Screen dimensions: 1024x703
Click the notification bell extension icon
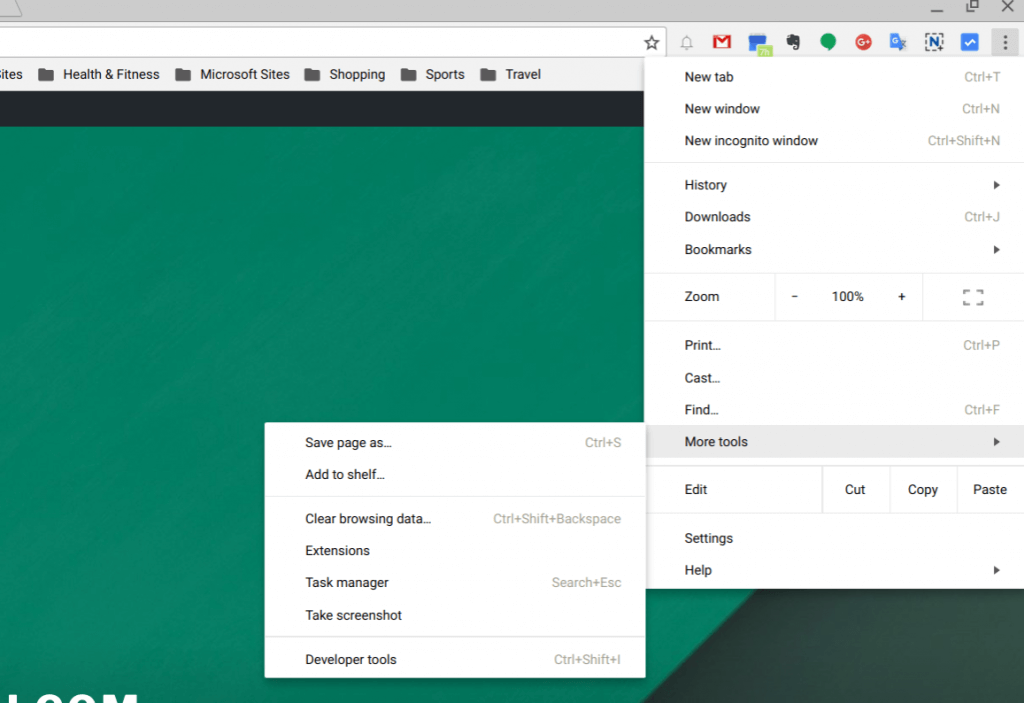pos(686,43)
